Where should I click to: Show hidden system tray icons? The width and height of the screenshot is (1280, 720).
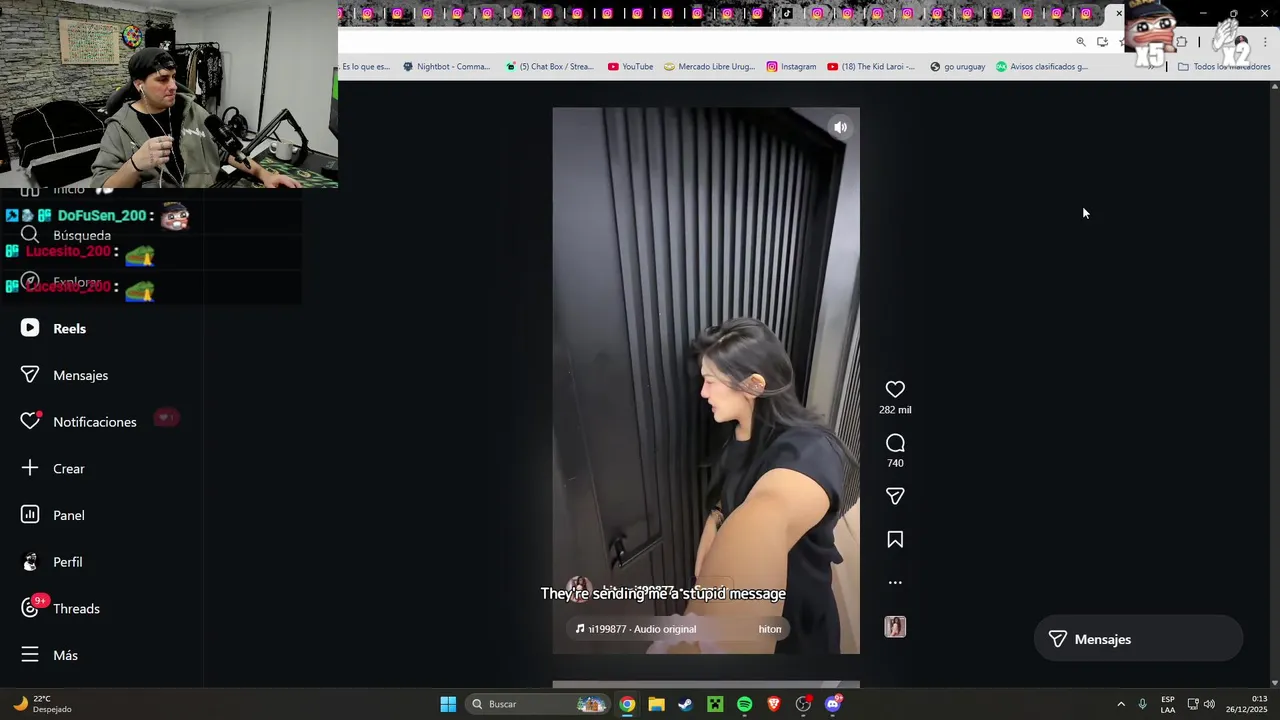(1120, 704)
